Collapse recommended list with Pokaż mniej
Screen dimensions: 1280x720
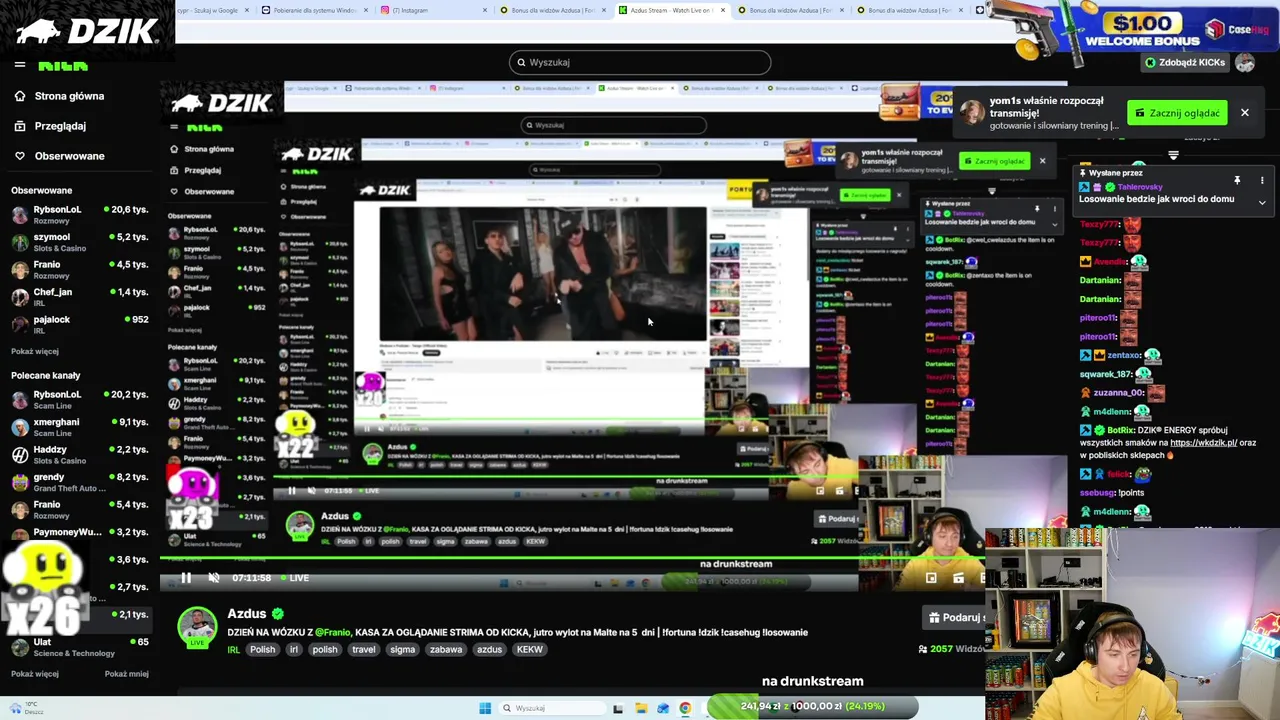[x=127, y=674]
